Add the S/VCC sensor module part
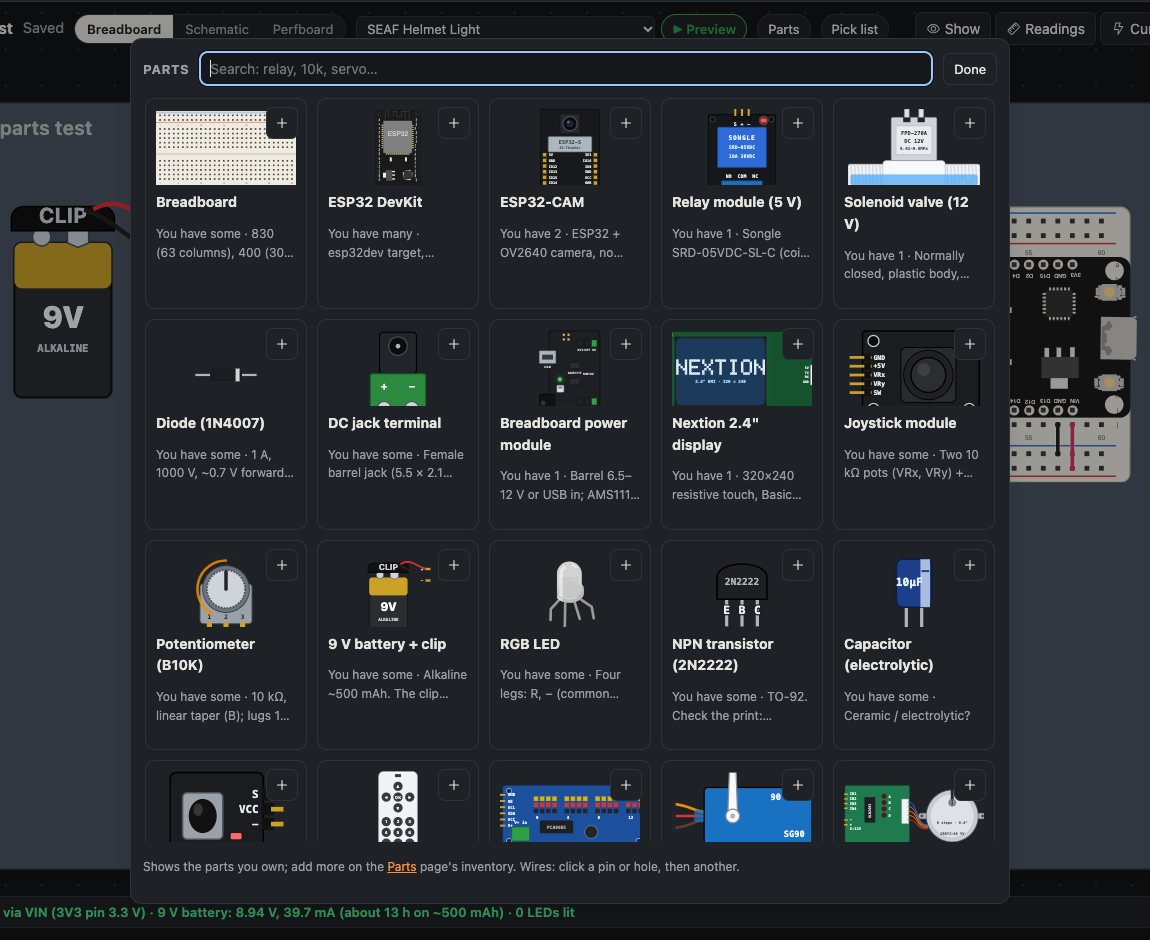The height and width of the screenshot is (940, 1150). pos(282,785)
